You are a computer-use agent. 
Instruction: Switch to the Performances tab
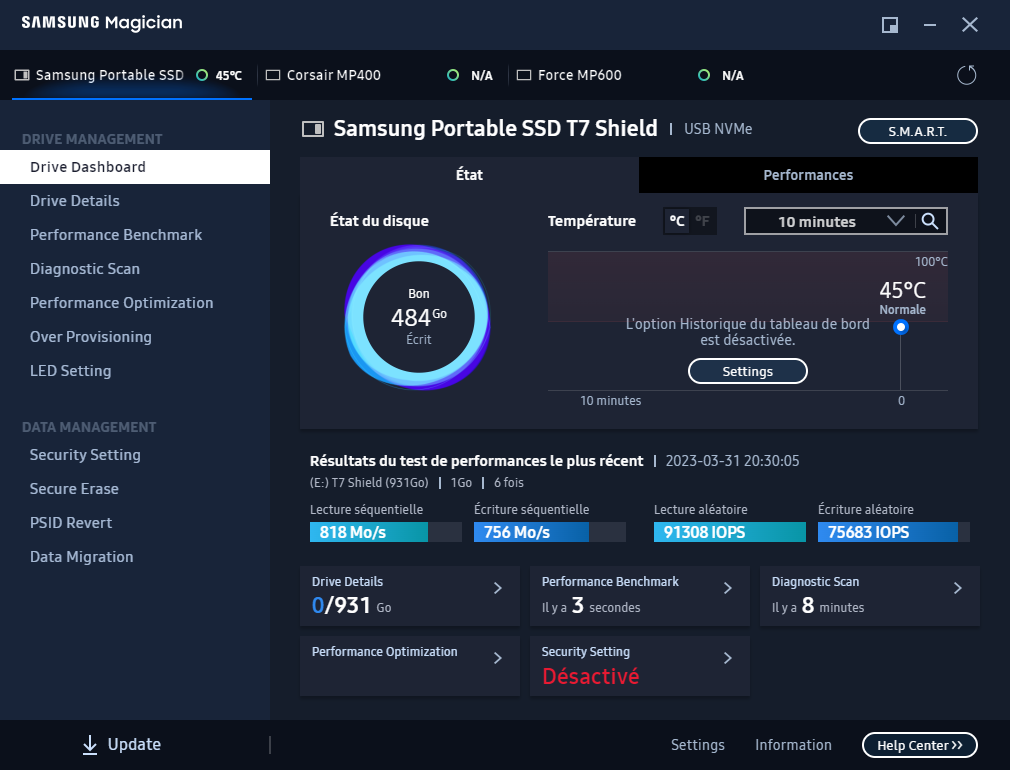click(808, 175)
